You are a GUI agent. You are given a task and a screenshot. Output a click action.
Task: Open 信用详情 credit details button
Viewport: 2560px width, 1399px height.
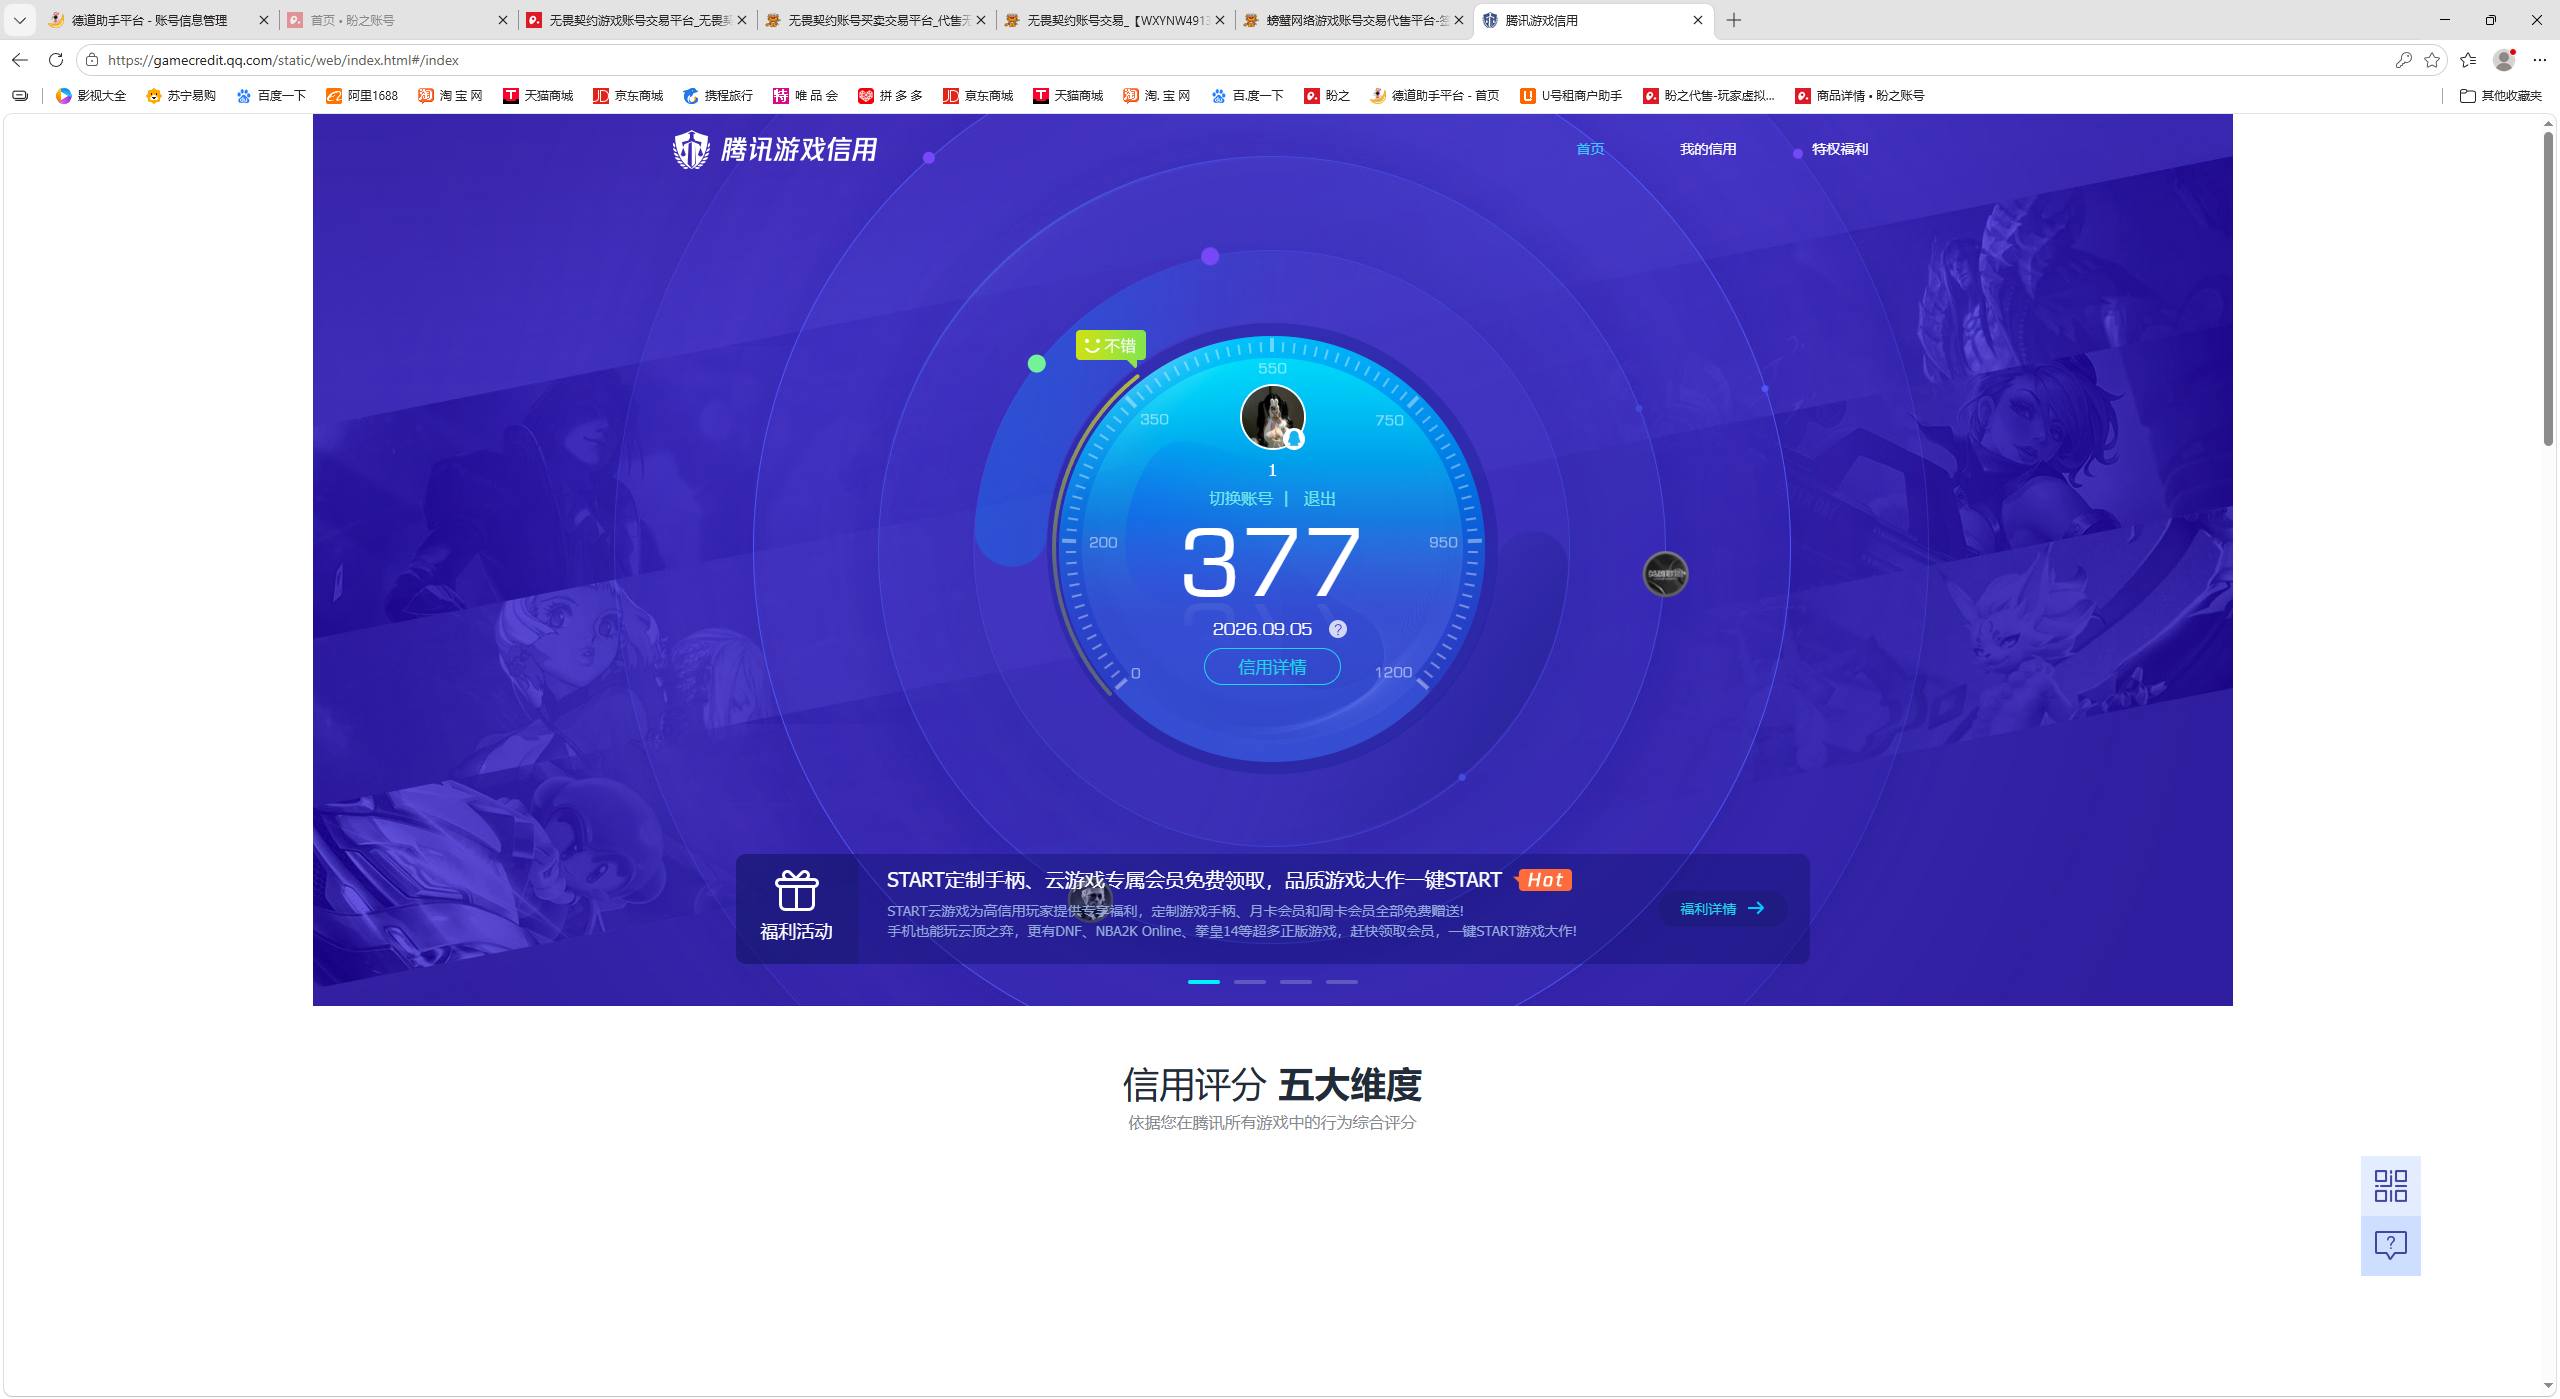(x=1272, y=667)
